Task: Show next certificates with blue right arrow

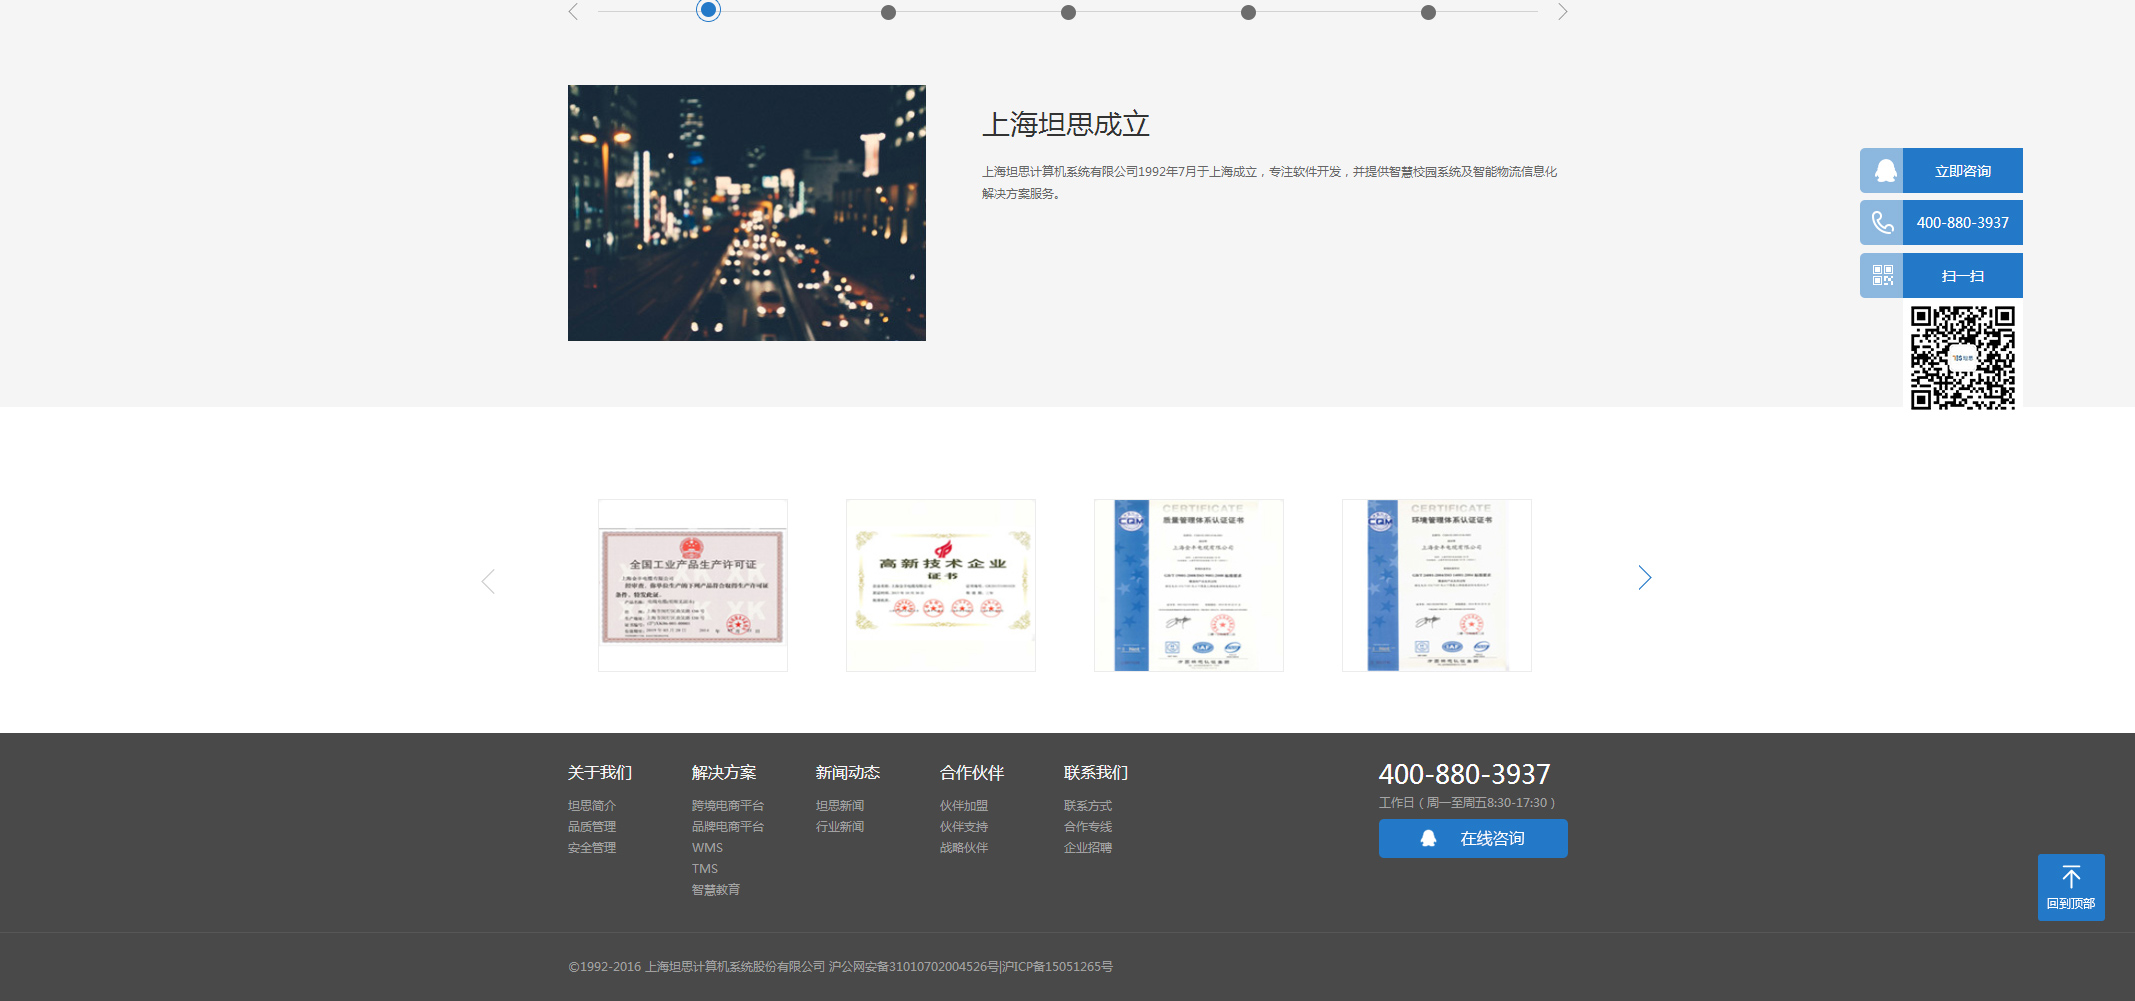Action: [1644, 578]
